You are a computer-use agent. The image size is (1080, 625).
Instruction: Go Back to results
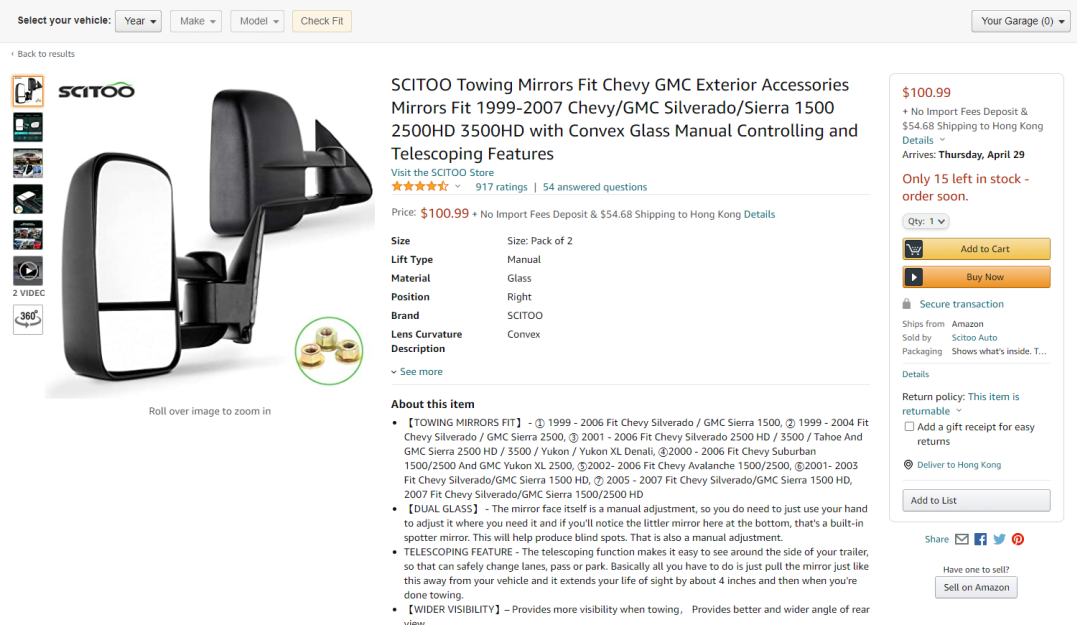coord(43,54)
